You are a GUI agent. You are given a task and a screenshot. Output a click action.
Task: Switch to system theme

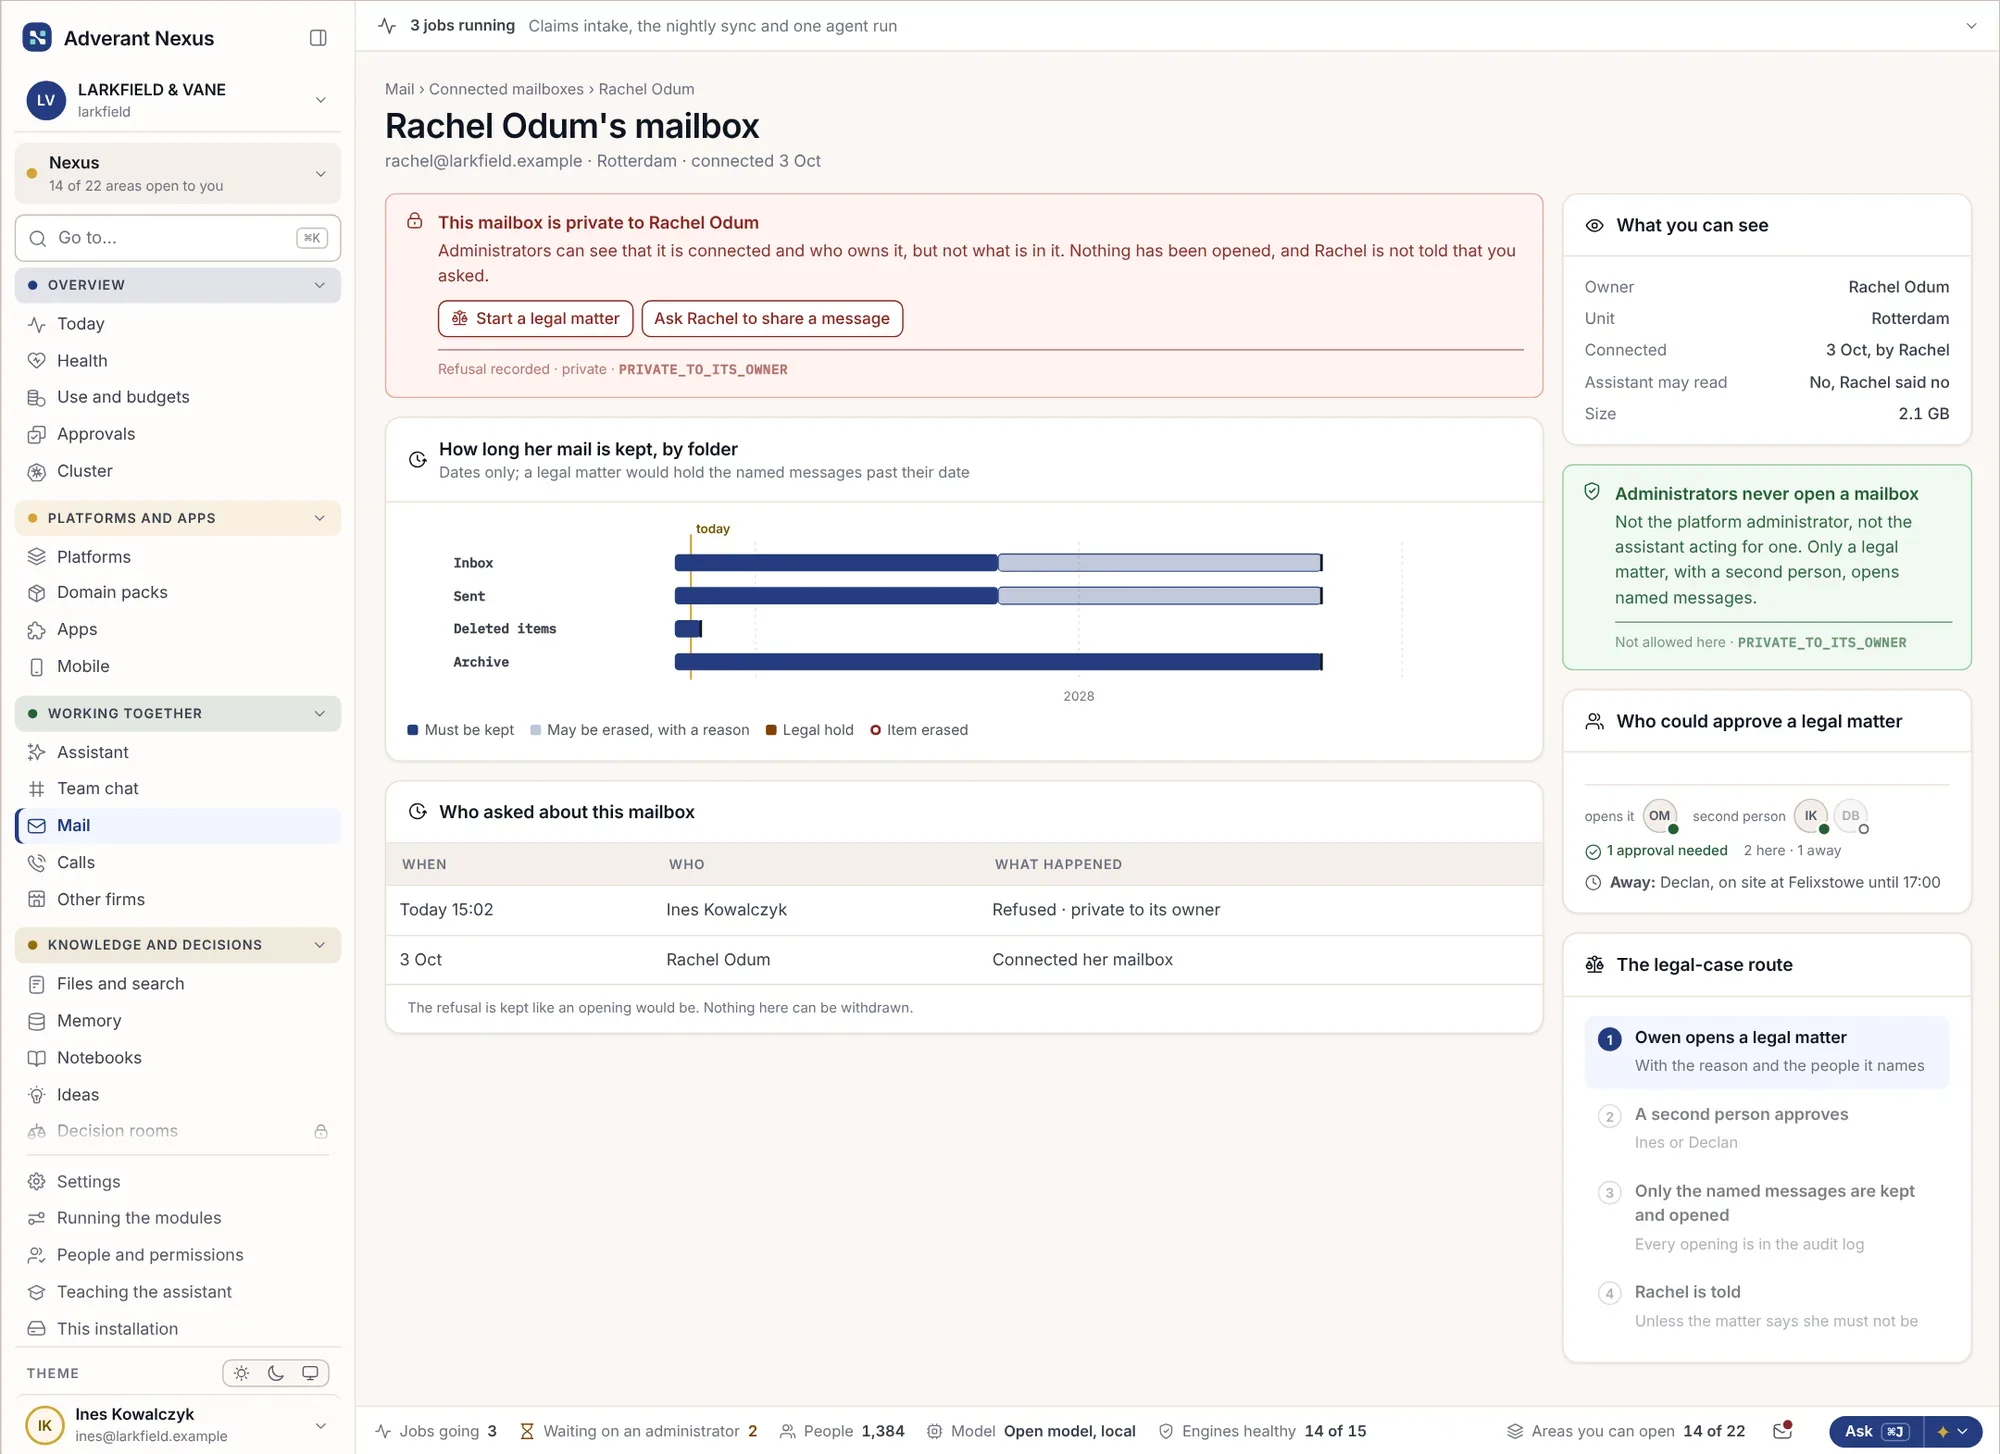click(310, 1374)
